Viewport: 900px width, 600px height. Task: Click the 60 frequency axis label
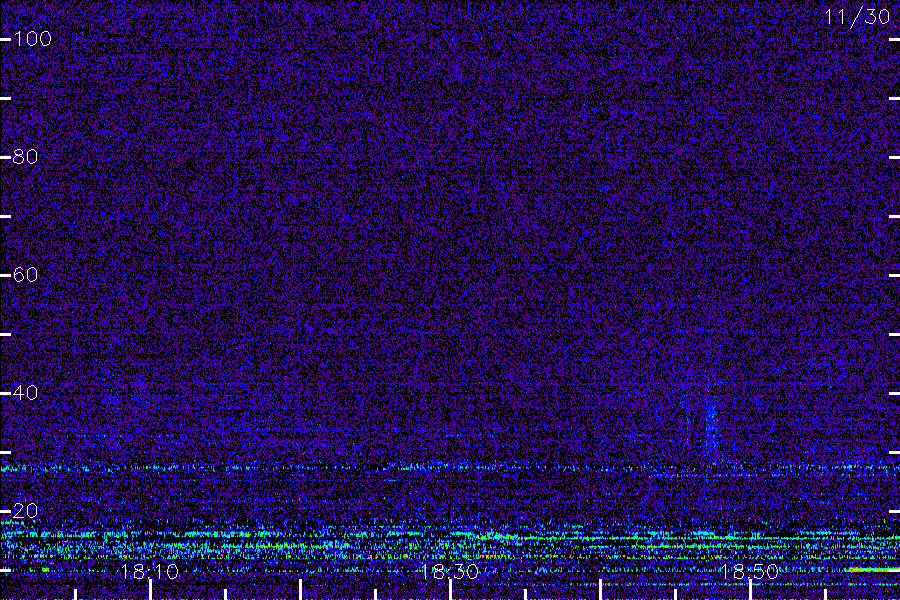point(25,275)
